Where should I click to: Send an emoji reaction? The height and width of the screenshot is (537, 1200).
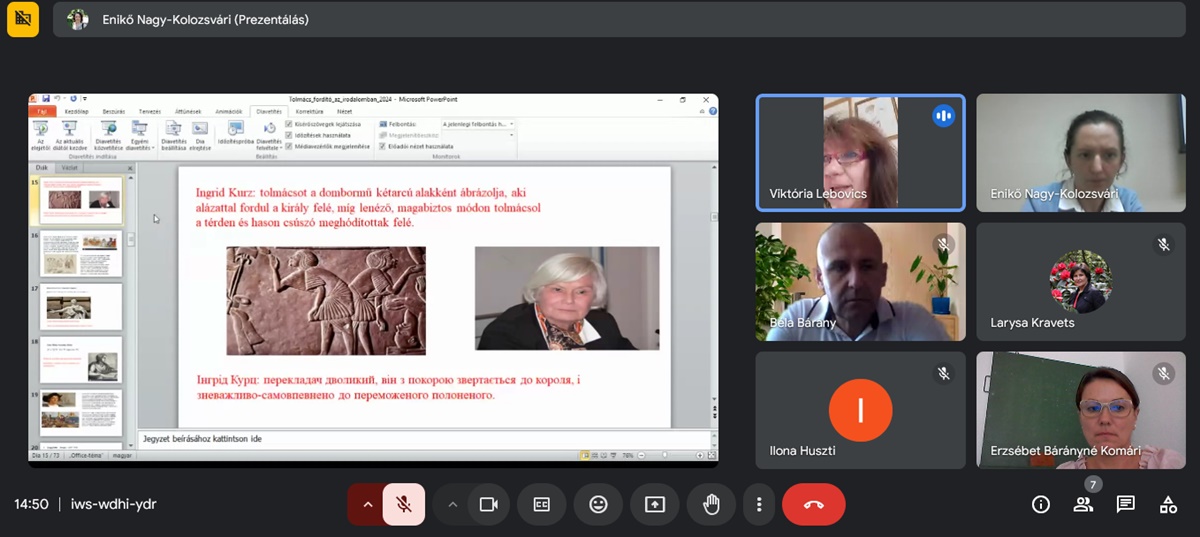598,504
